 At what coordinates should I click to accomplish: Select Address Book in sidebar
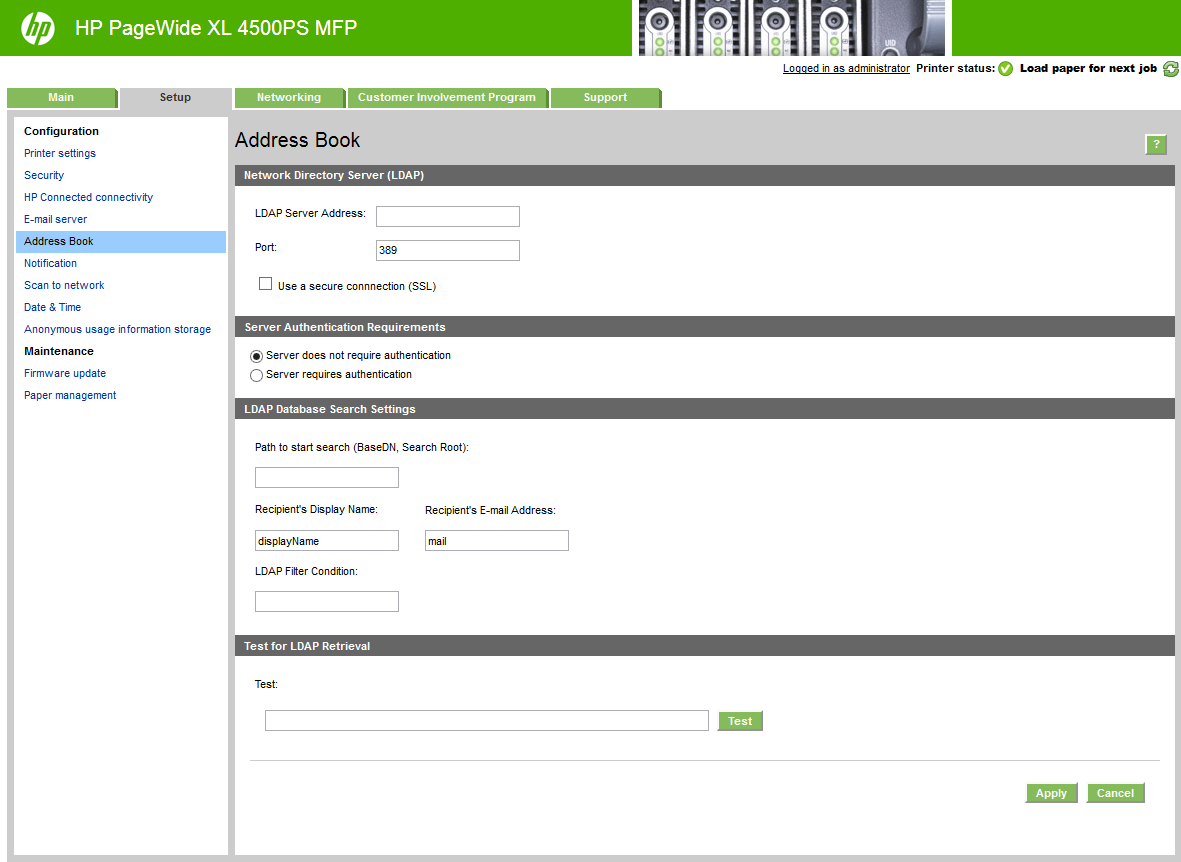(121, 241)
